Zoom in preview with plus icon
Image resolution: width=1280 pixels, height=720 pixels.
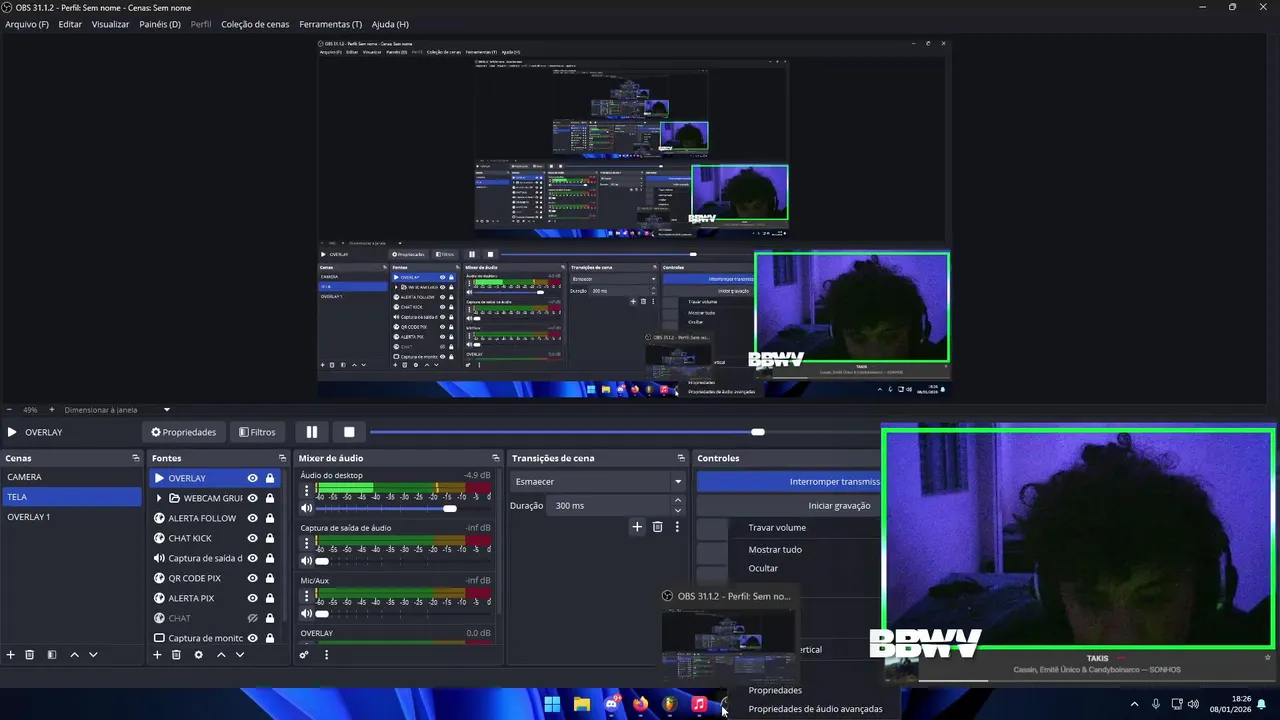point(52,409)
